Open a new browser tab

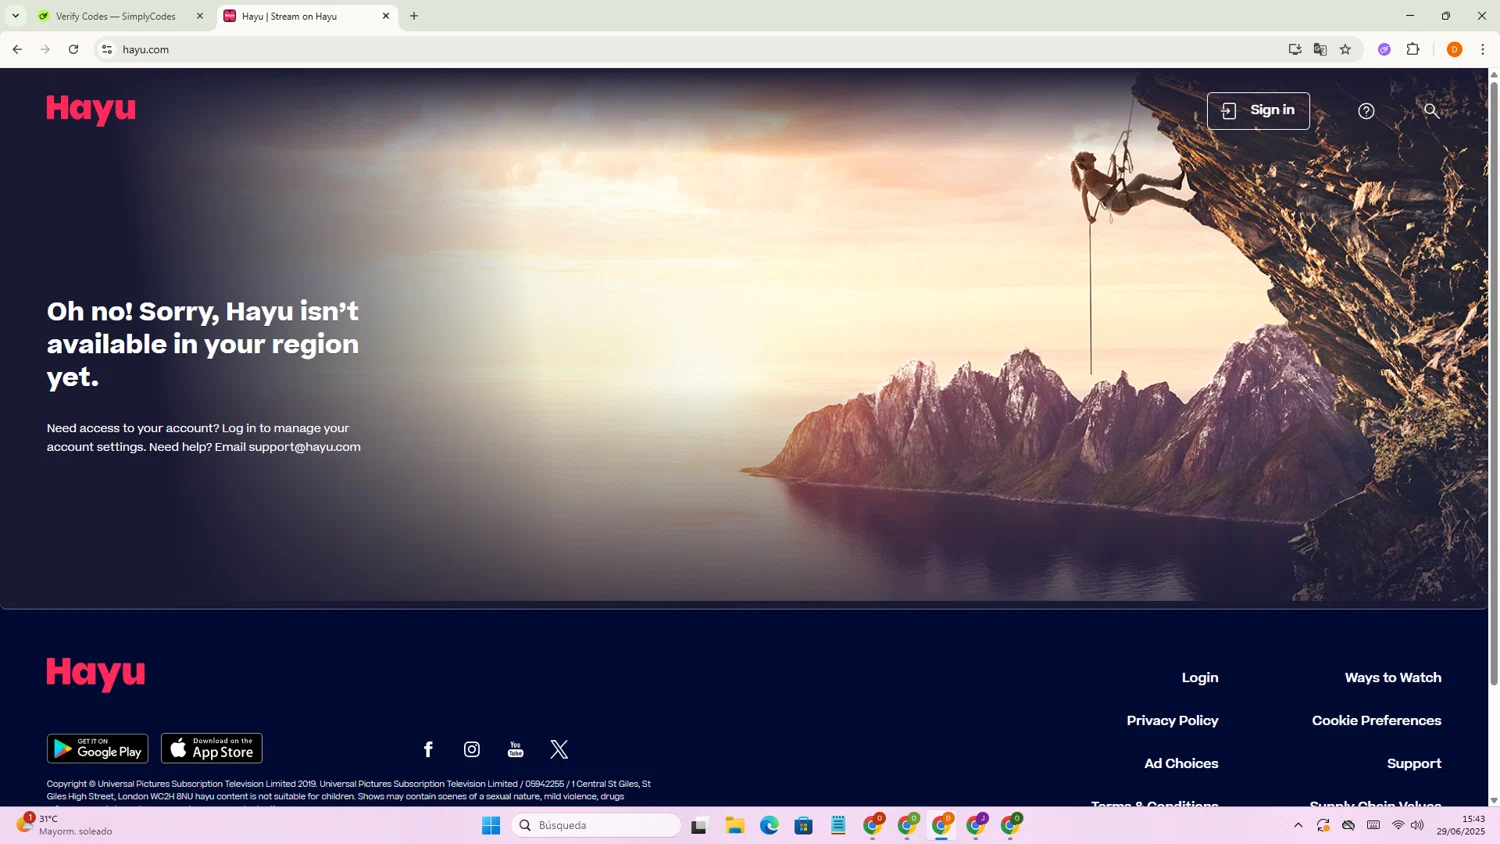click(x=414, y=16)
